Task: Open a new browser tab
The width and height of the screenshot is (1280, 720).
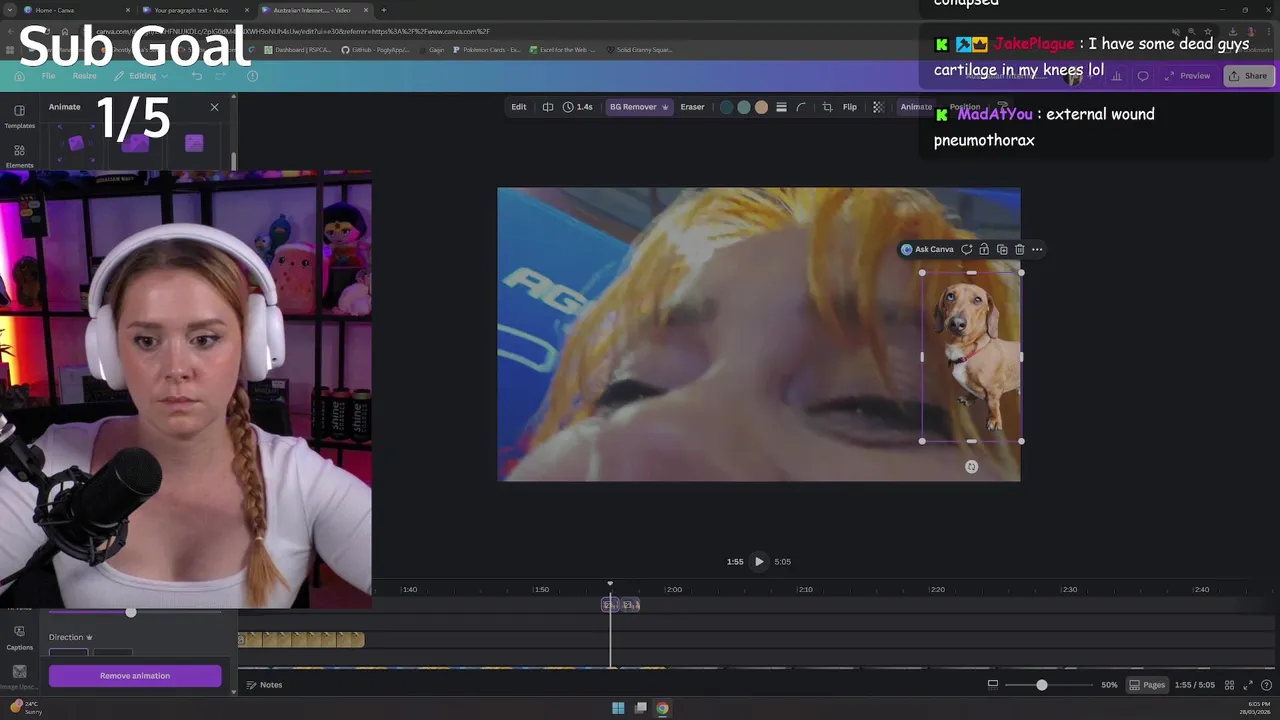Action: (x=383, y=10)
